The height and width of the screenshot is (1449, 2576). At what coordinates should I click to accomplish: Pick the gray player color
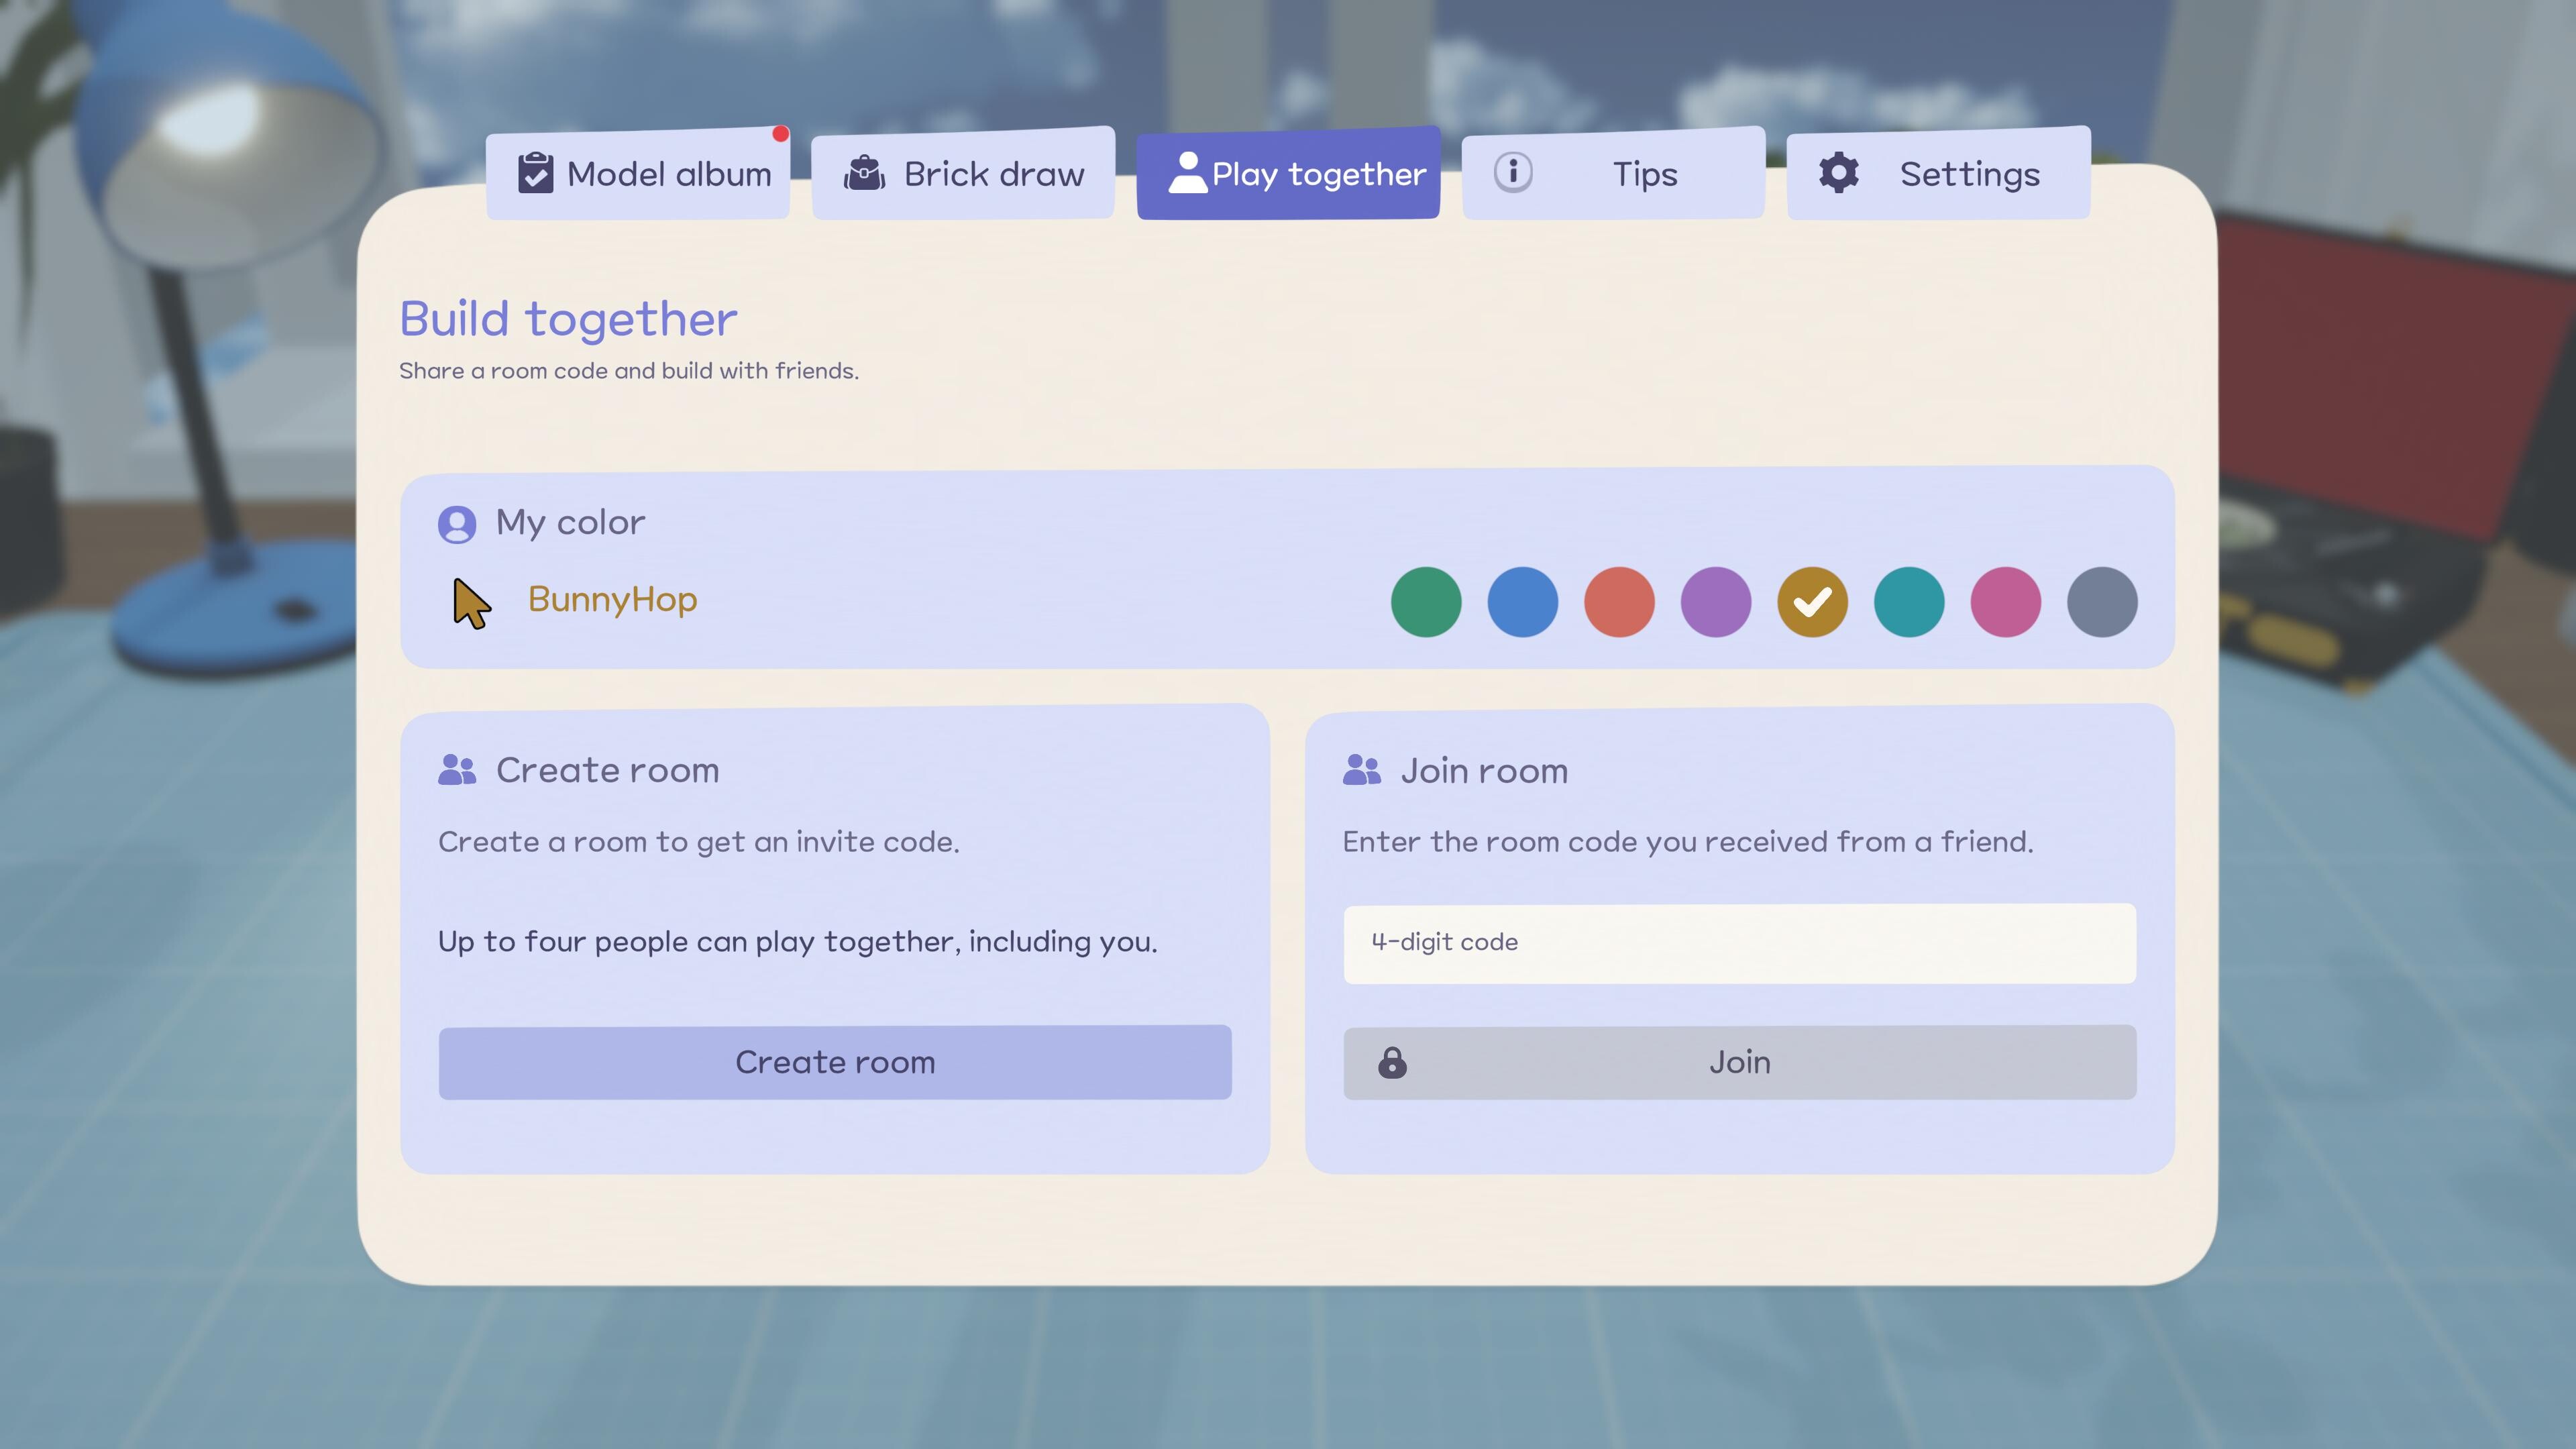(x=2102, y=602)
